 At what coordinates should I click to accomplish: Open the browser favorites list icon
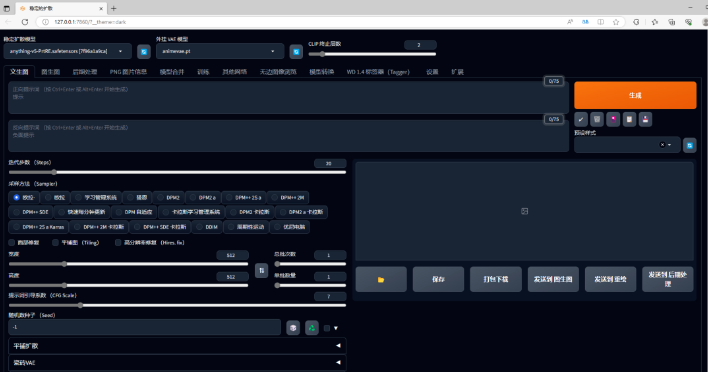click(x=655, y=22)
